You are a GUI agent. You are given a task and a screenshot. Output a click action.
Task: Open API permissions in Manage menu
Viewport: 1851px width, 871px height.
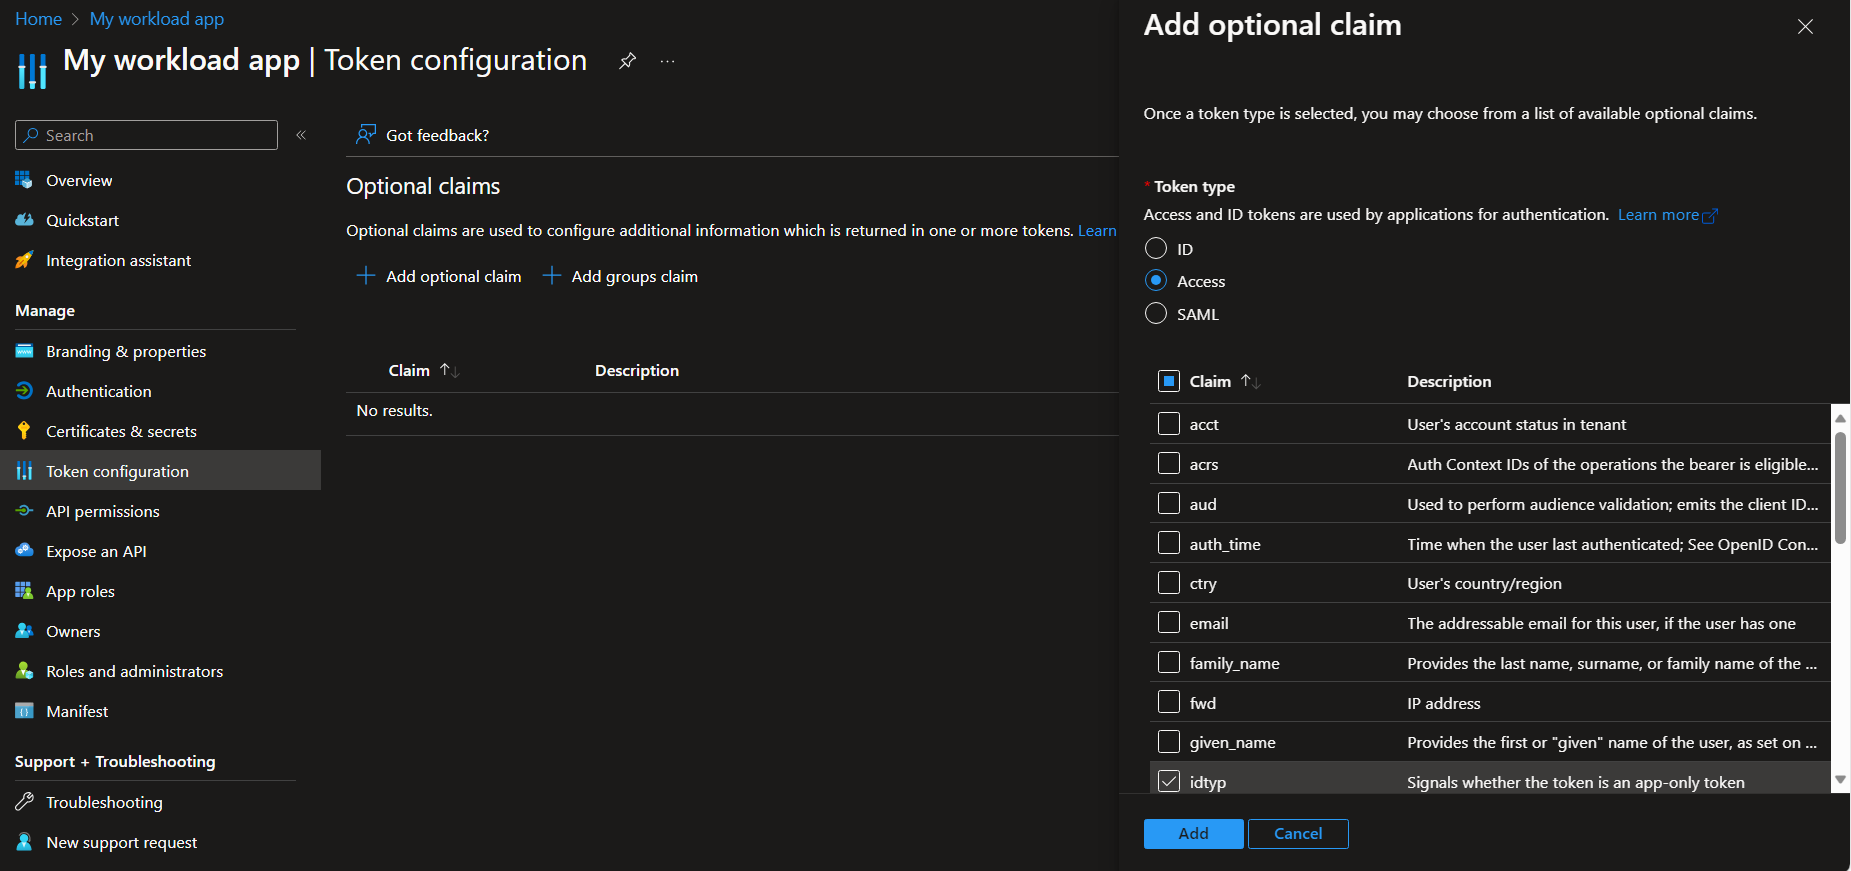pos(102,511)
